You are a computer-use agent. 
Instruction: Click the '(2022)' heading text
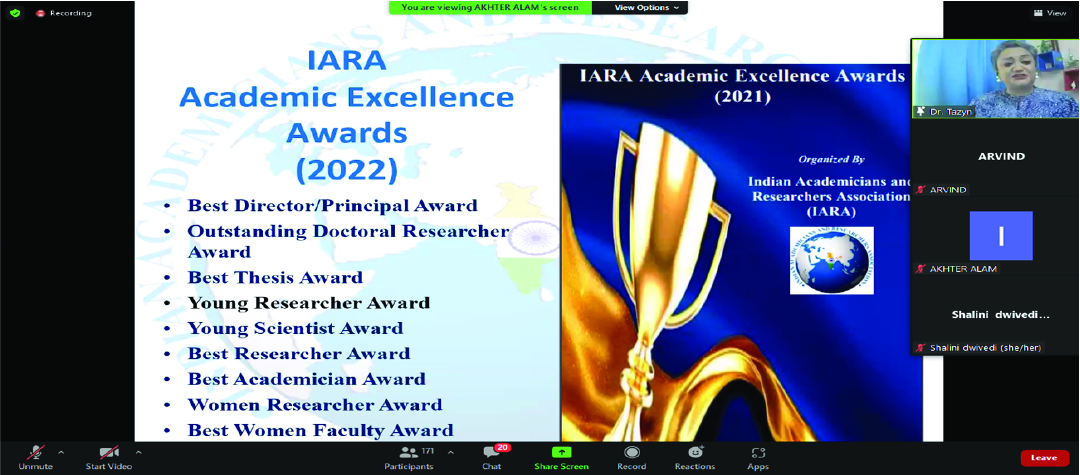346,170
